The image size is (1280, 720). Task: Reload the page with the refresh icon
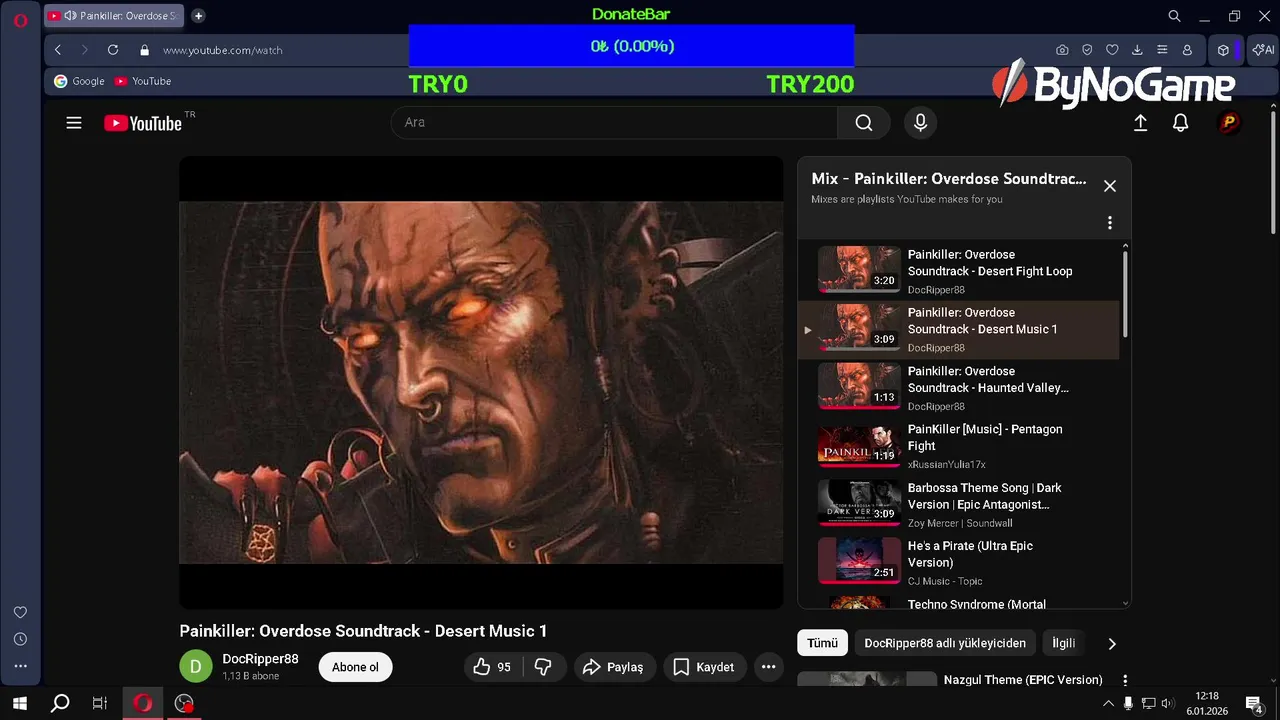pos(113,50)
